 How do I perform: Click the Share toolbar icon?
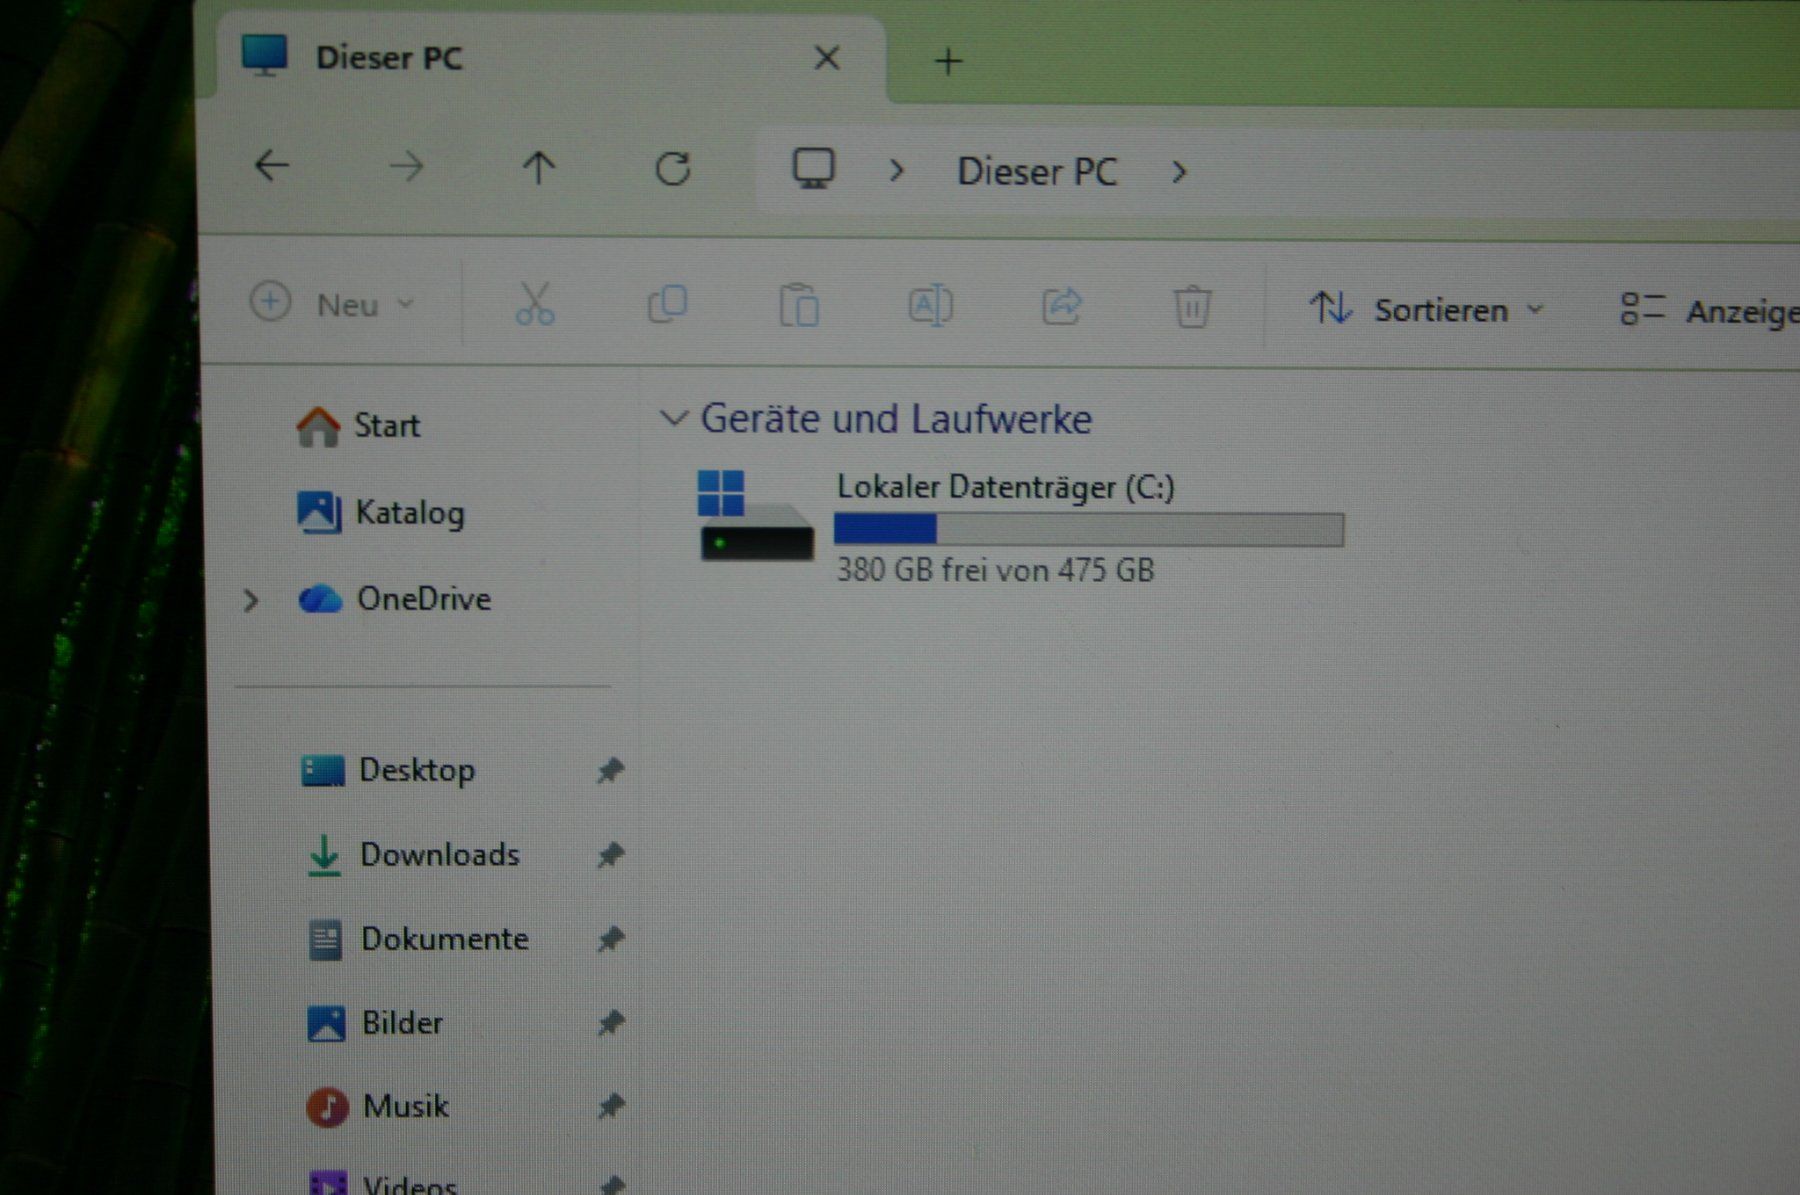click(1062, 306)
